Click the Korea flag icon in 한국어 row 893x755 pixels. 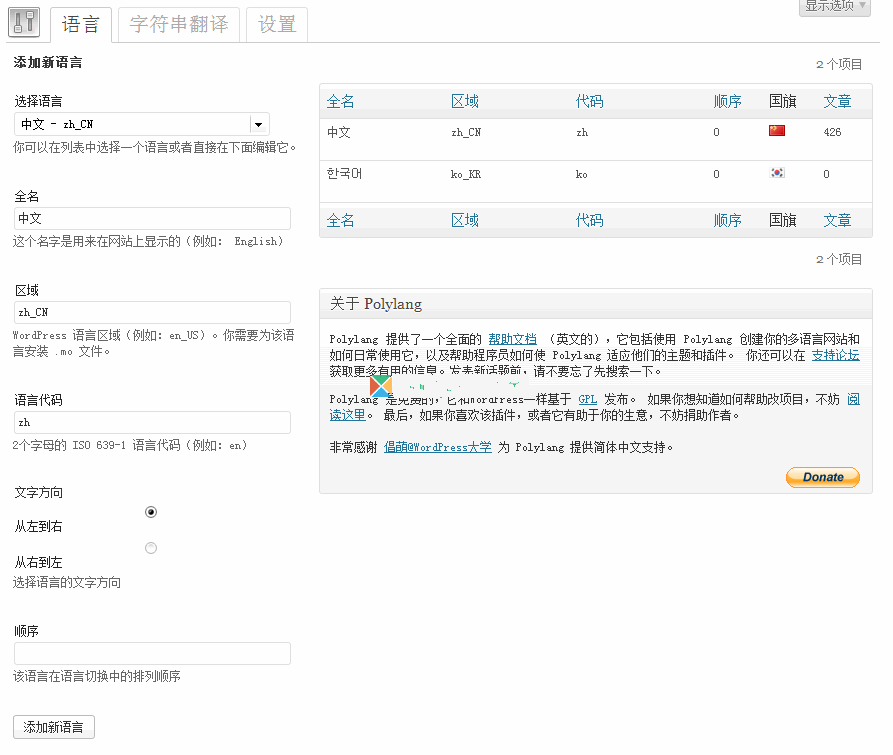(777, 173)
